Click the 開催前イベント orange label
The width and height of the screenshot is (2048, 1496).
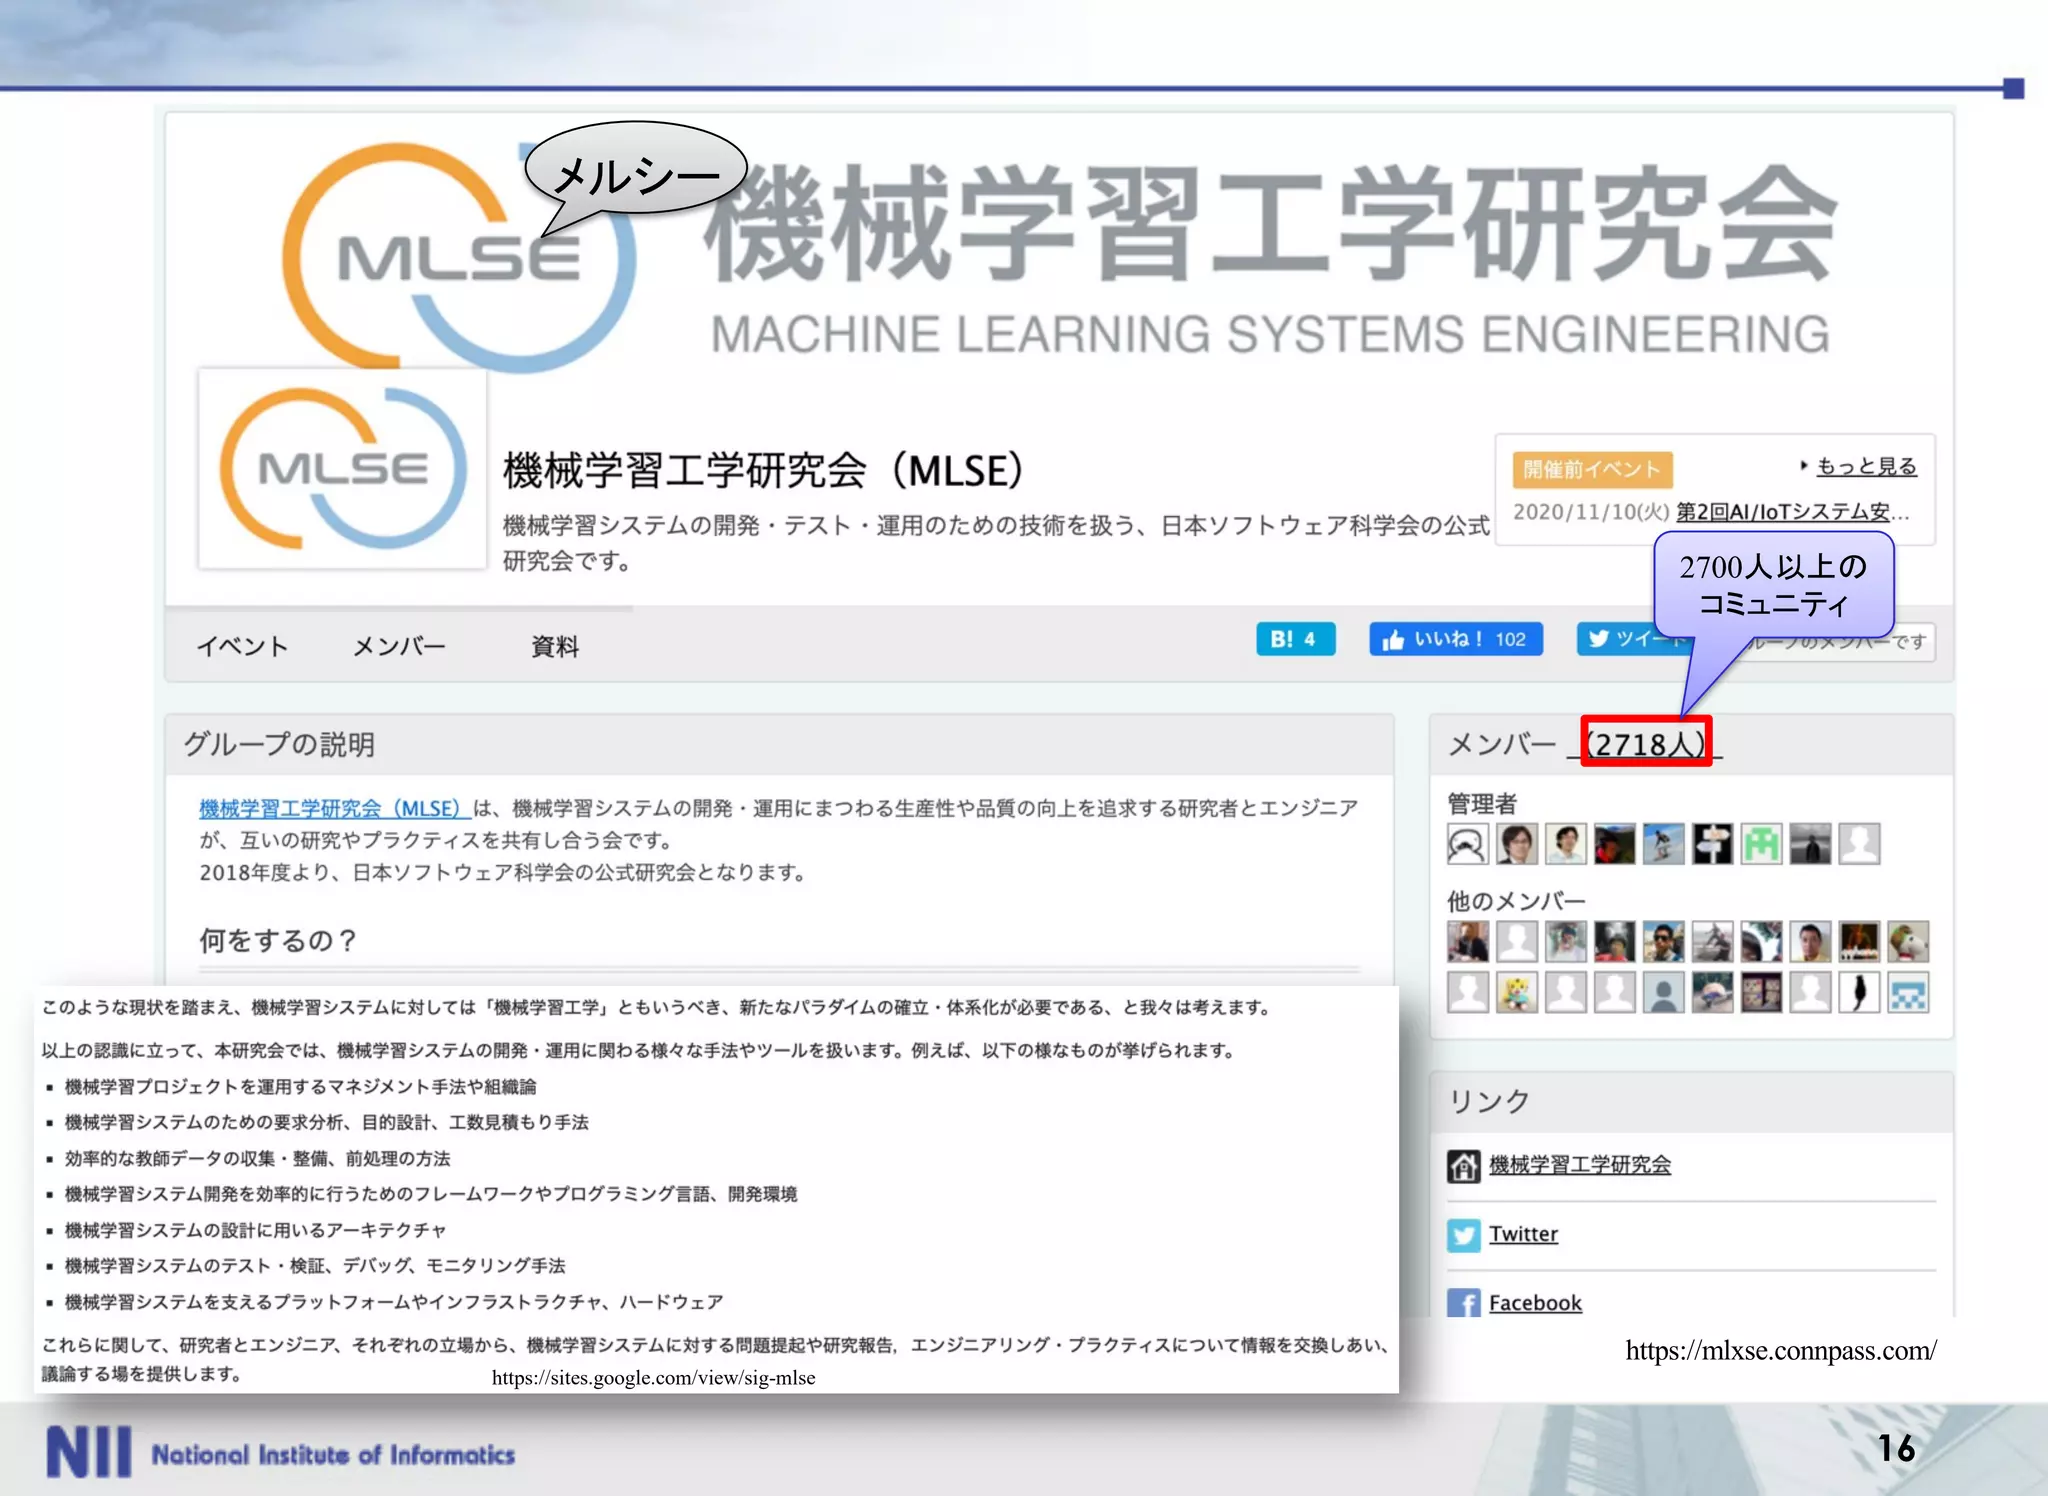coord(1591,469)
